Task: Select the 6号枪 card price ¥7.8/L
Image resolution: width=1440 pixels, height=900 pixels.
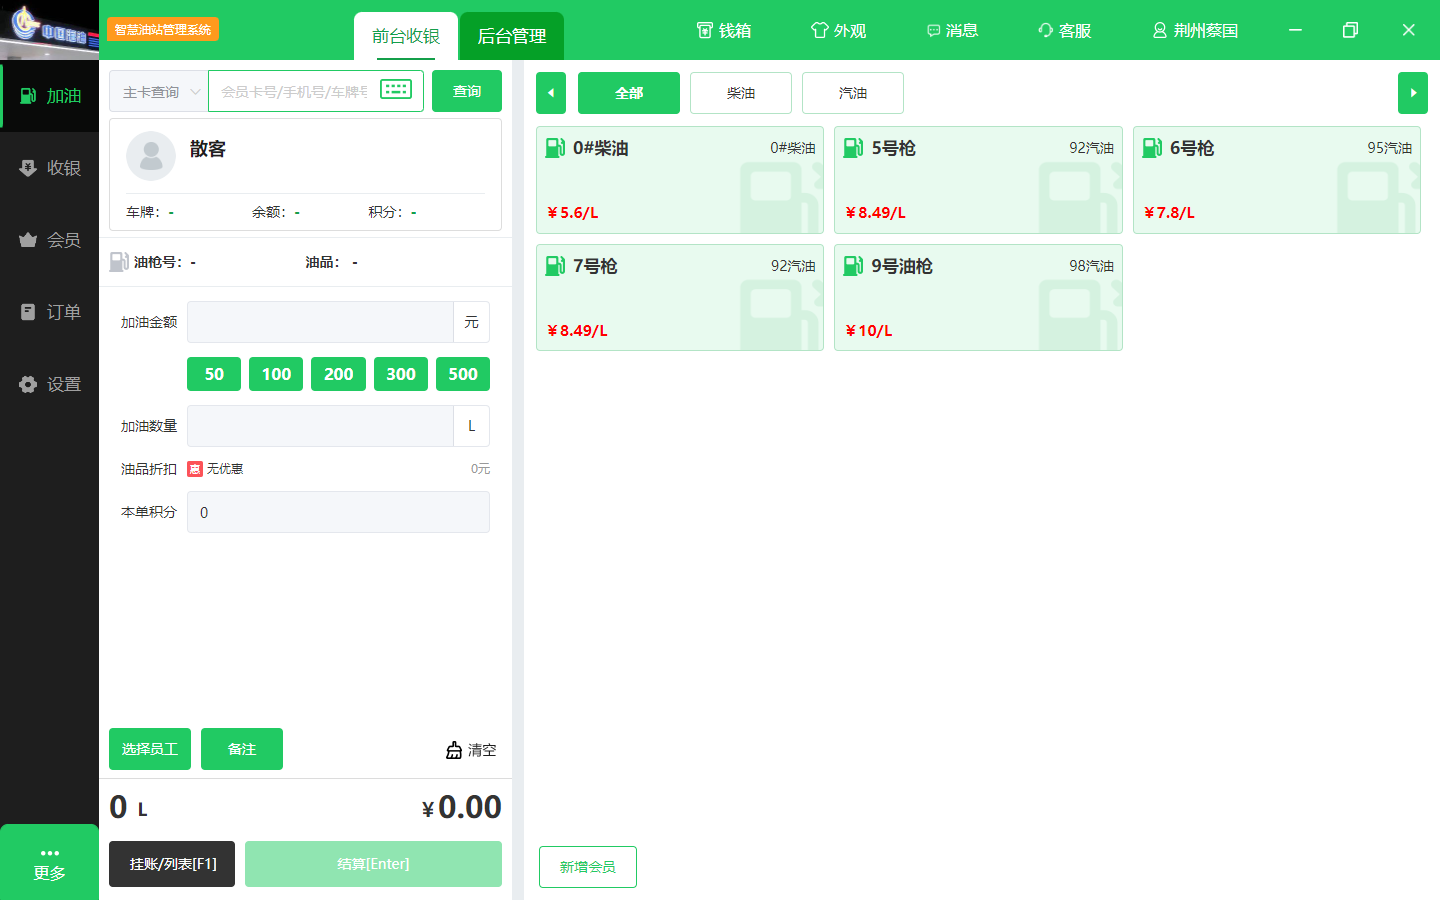Action: [1170, 213]
